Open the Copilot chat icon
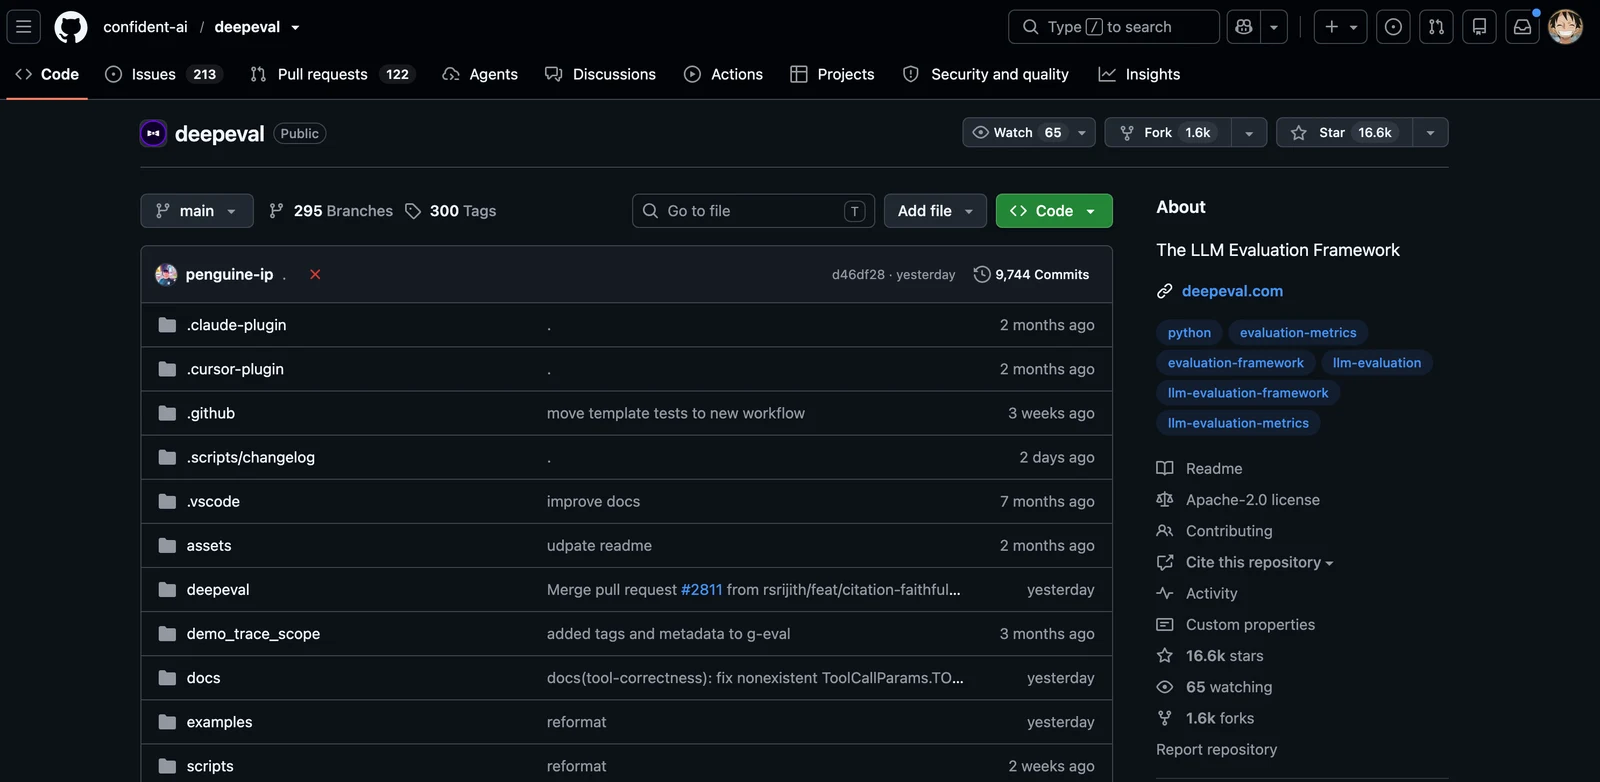Viewport: 1600px width, 782px height. coord(1244,27)
